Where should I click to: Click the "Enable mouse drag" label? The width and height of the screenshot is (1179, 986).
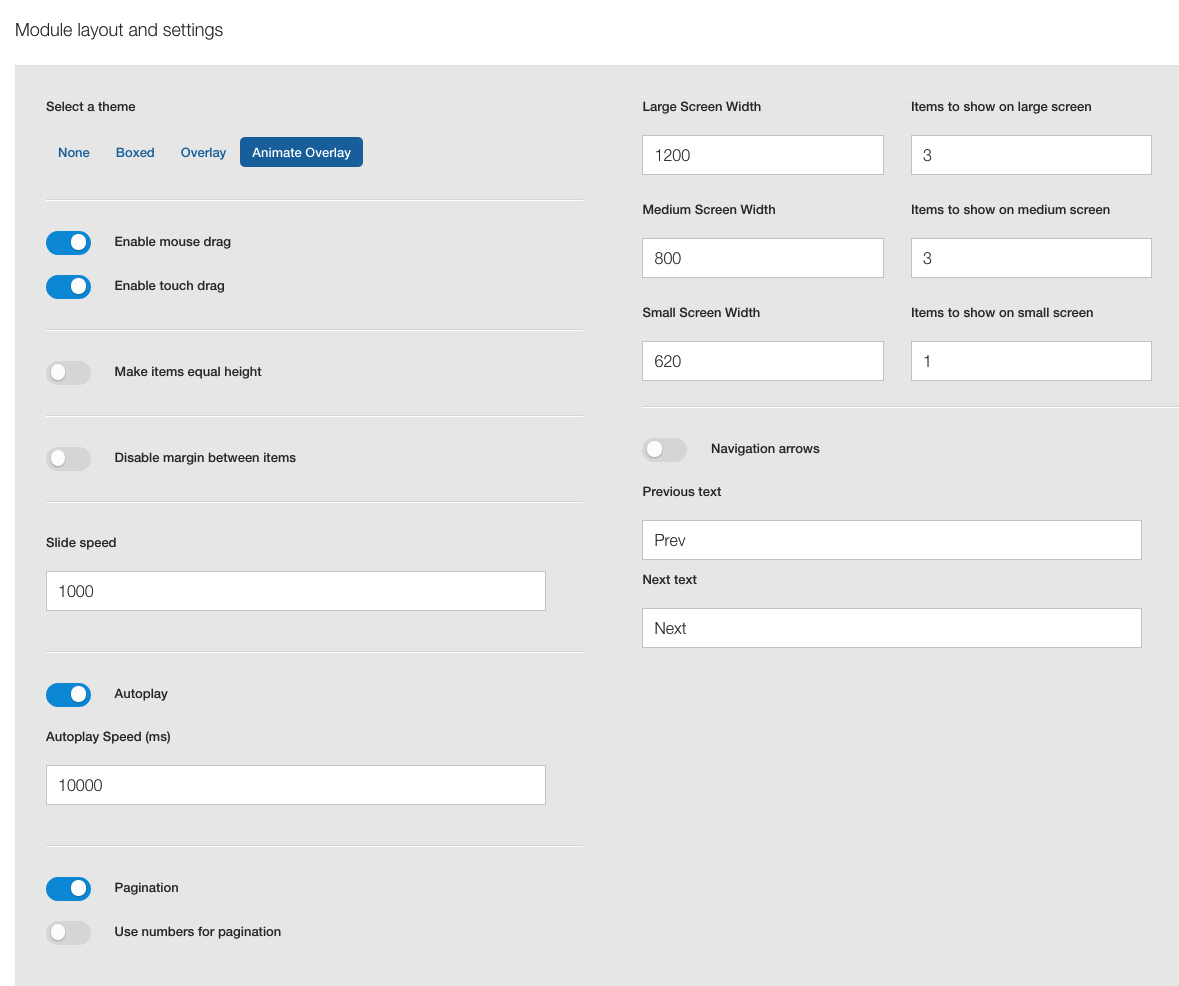coord(172,241)
